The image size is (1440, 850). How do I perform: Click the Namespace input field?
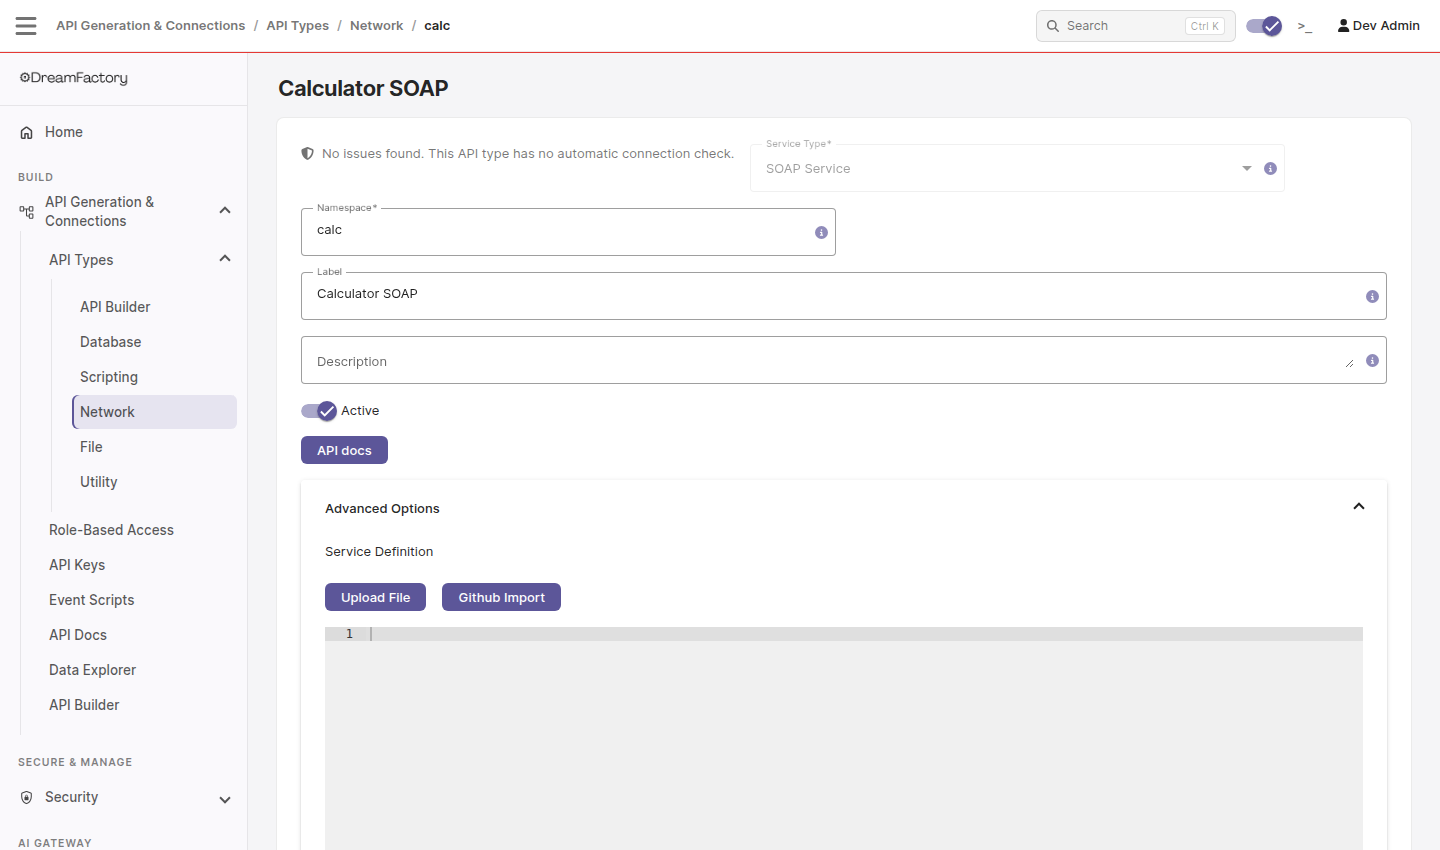coord(568,232)
